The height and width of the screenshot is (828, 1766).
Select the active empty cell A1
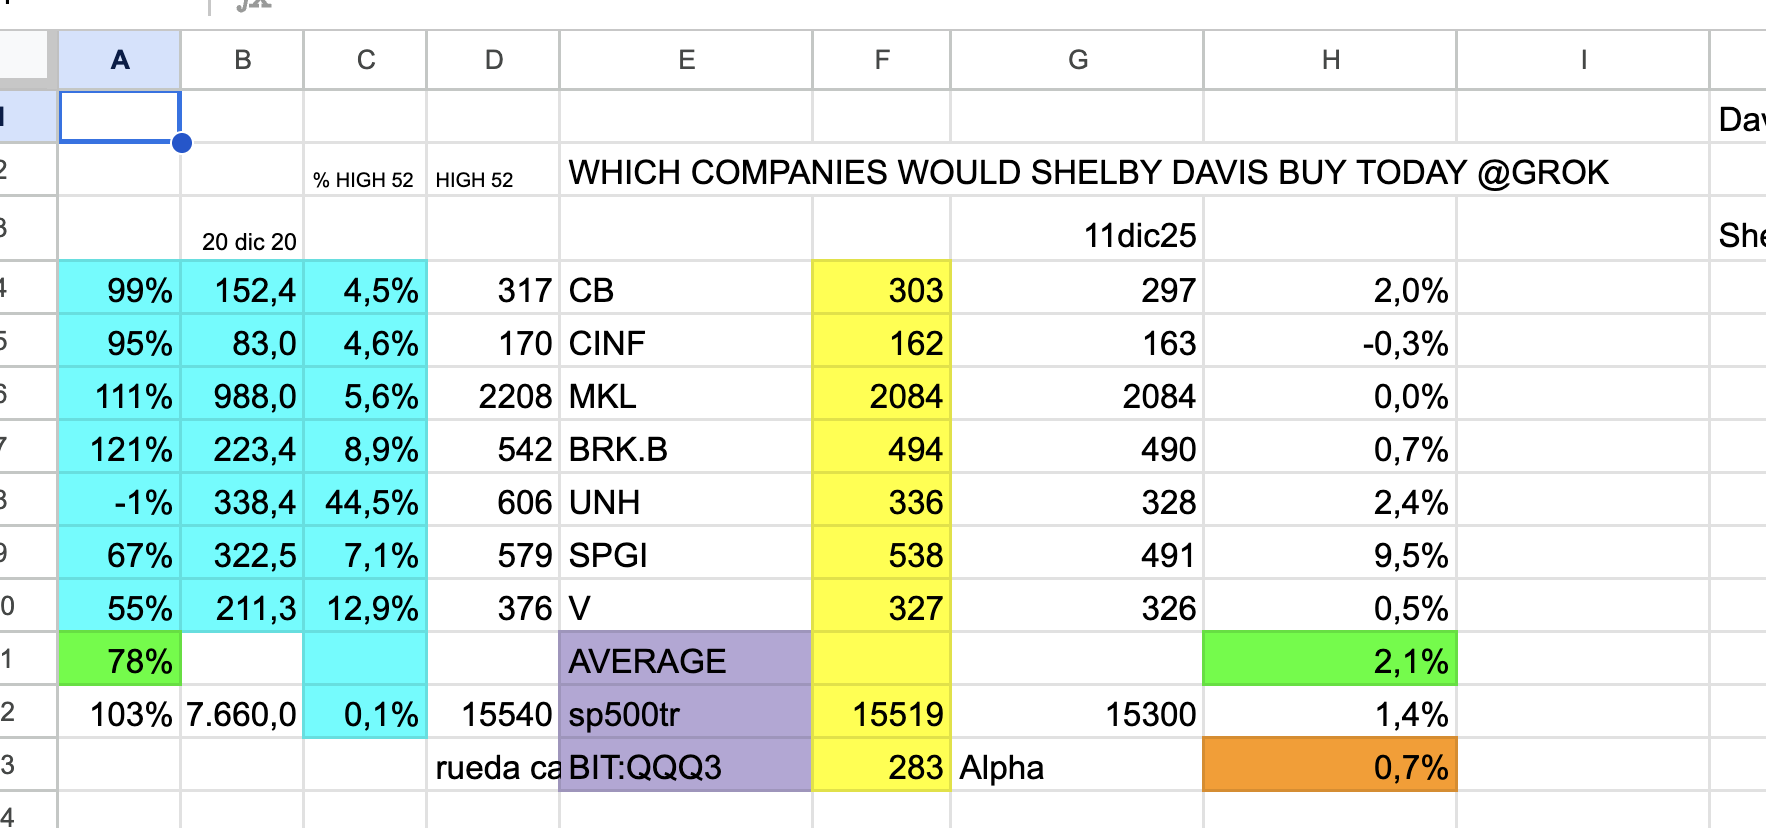pos(120,117)
